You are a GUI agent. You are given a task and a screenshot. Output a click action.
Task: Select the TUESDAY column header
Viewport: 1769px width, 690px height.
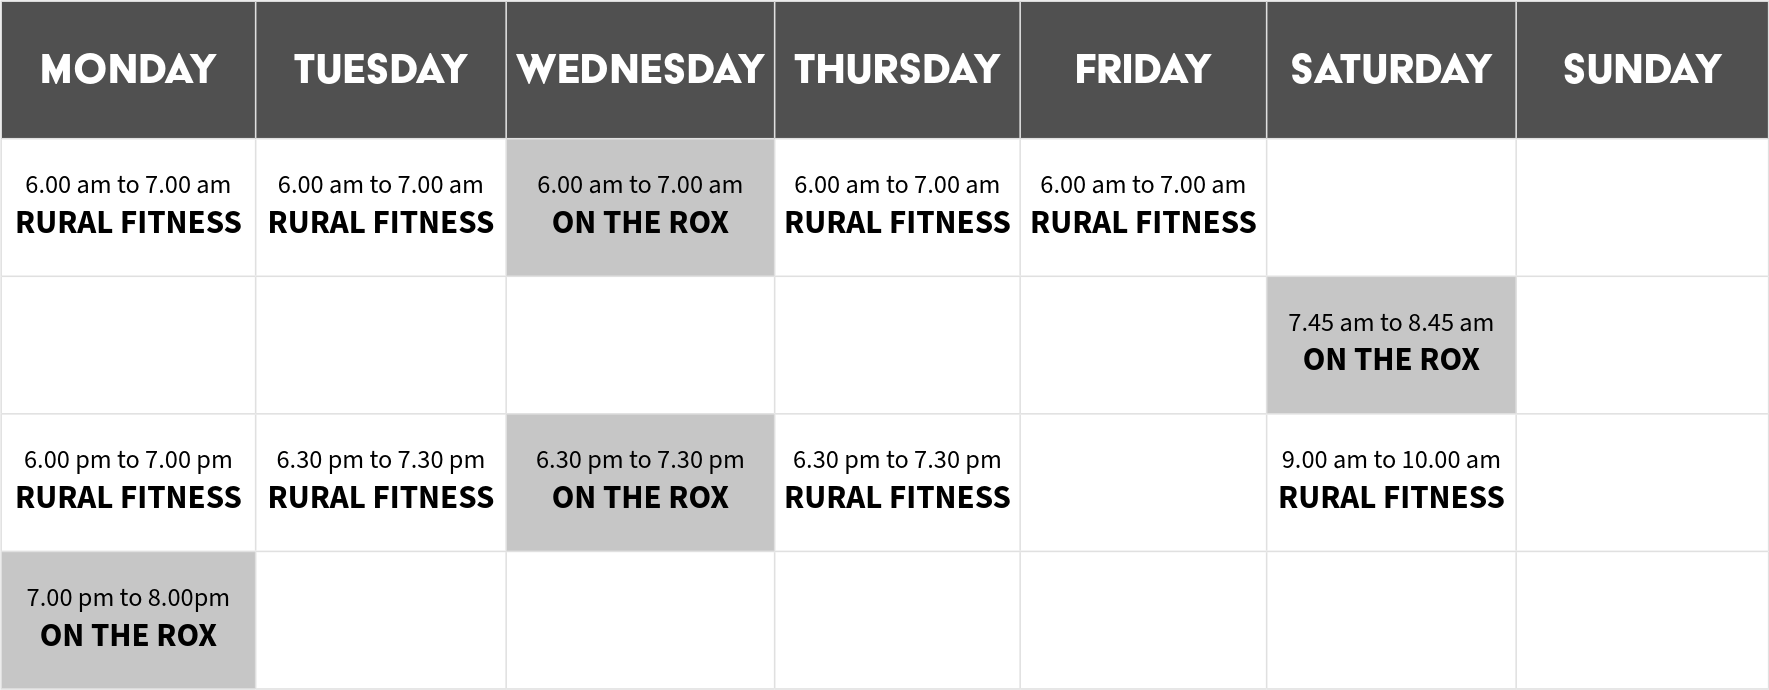[x=381, y=69]
